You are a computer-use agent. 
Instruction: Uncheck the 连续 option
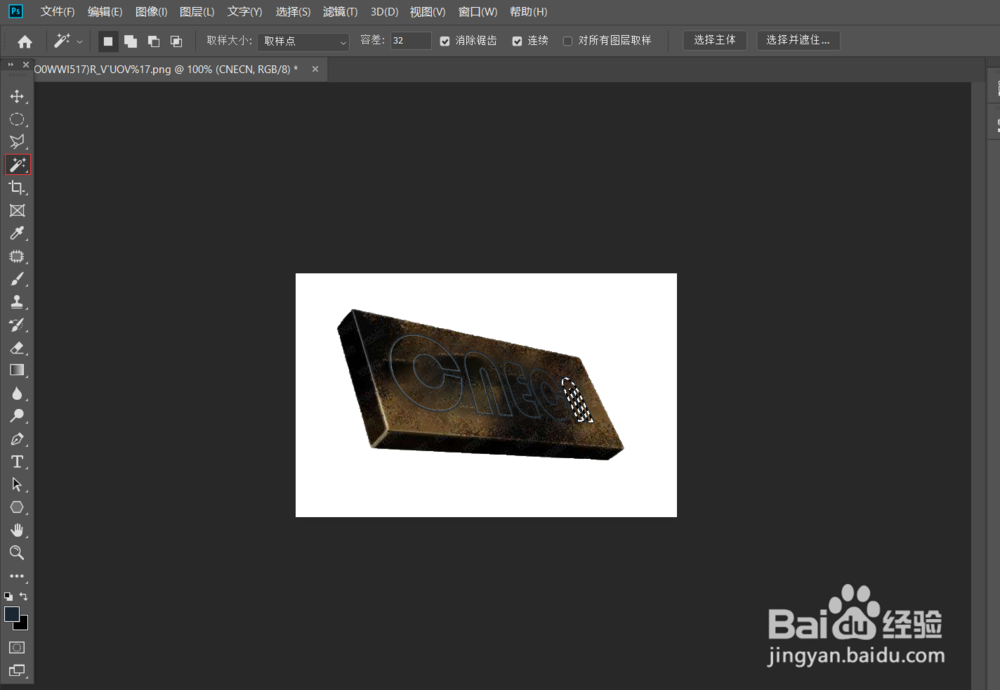pyautogui.click(x=516, y=40)
